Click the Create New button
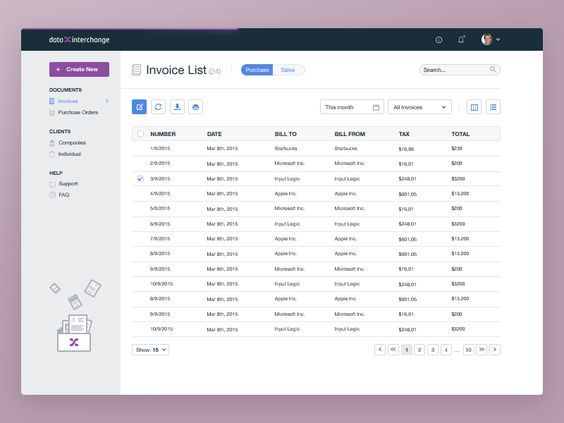The width and height of the screenshot is (564, 423). 79,69
